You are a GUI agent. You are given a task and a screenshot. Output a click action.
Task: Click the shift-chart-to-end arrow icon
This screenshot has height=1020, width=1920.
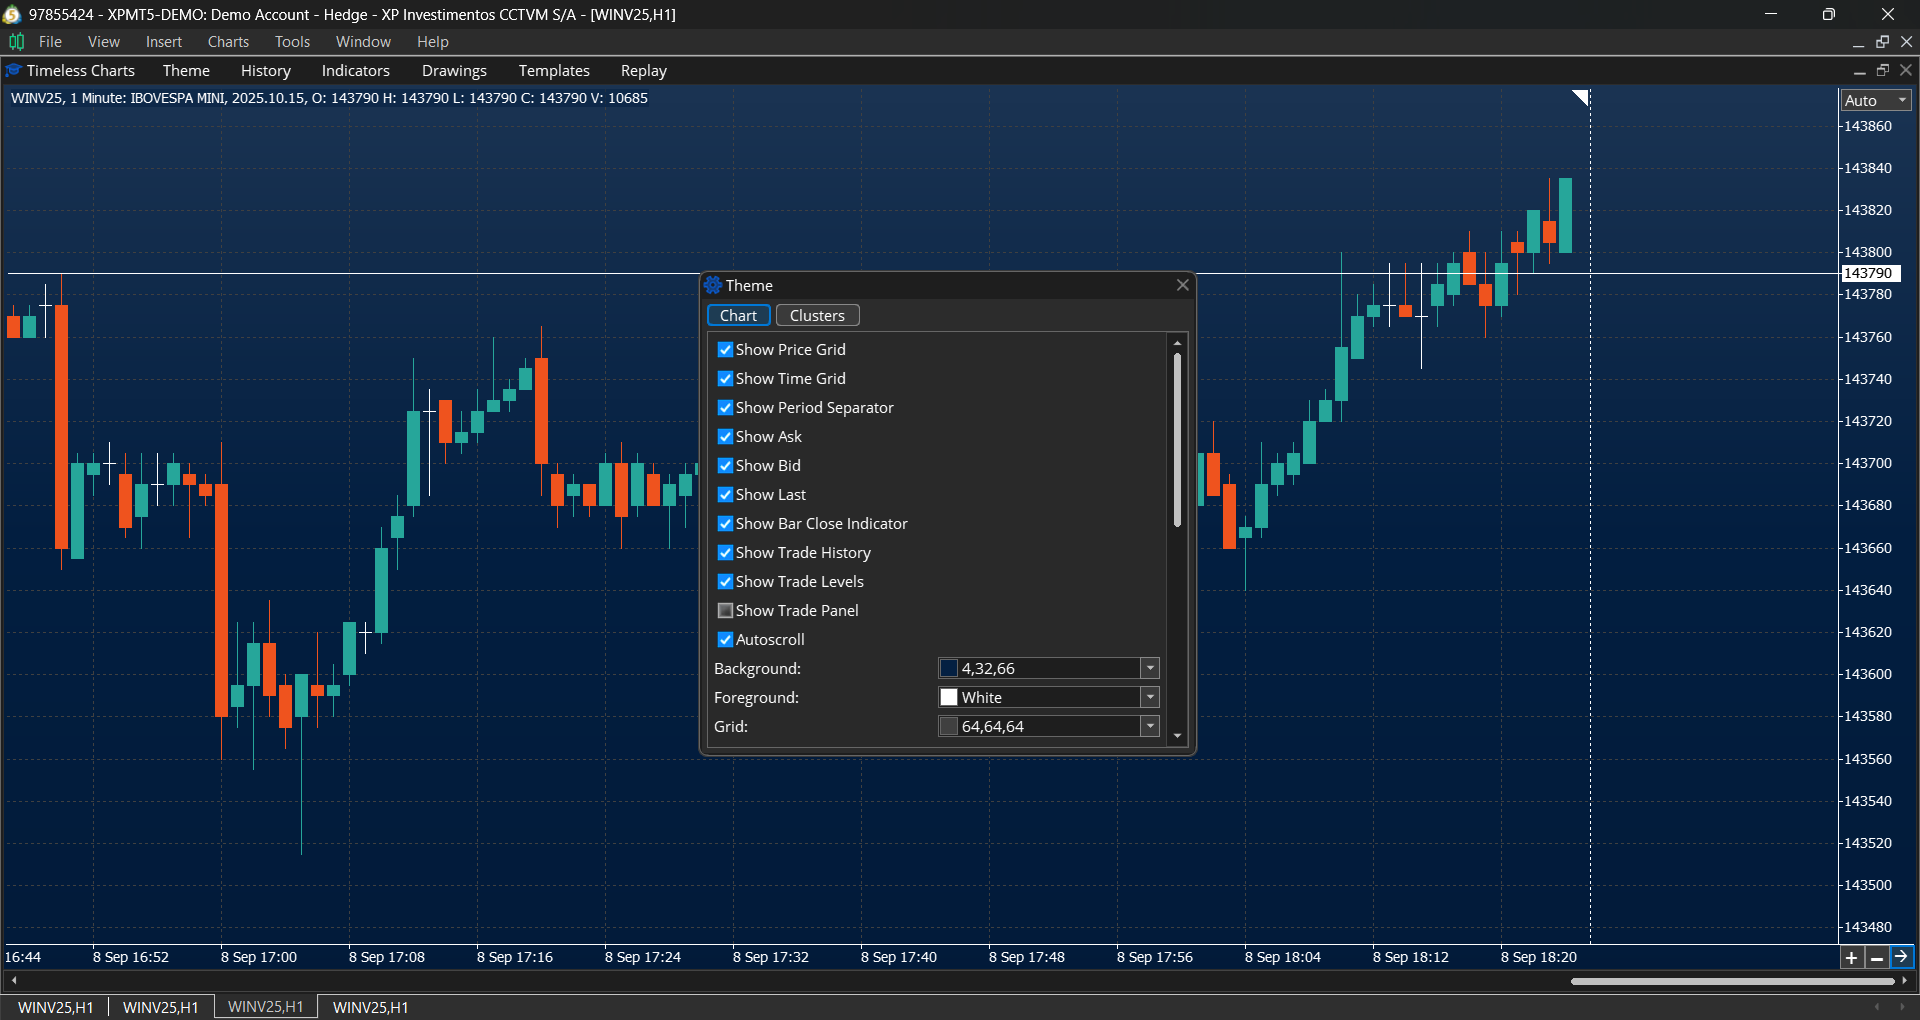coord(1902,957)
